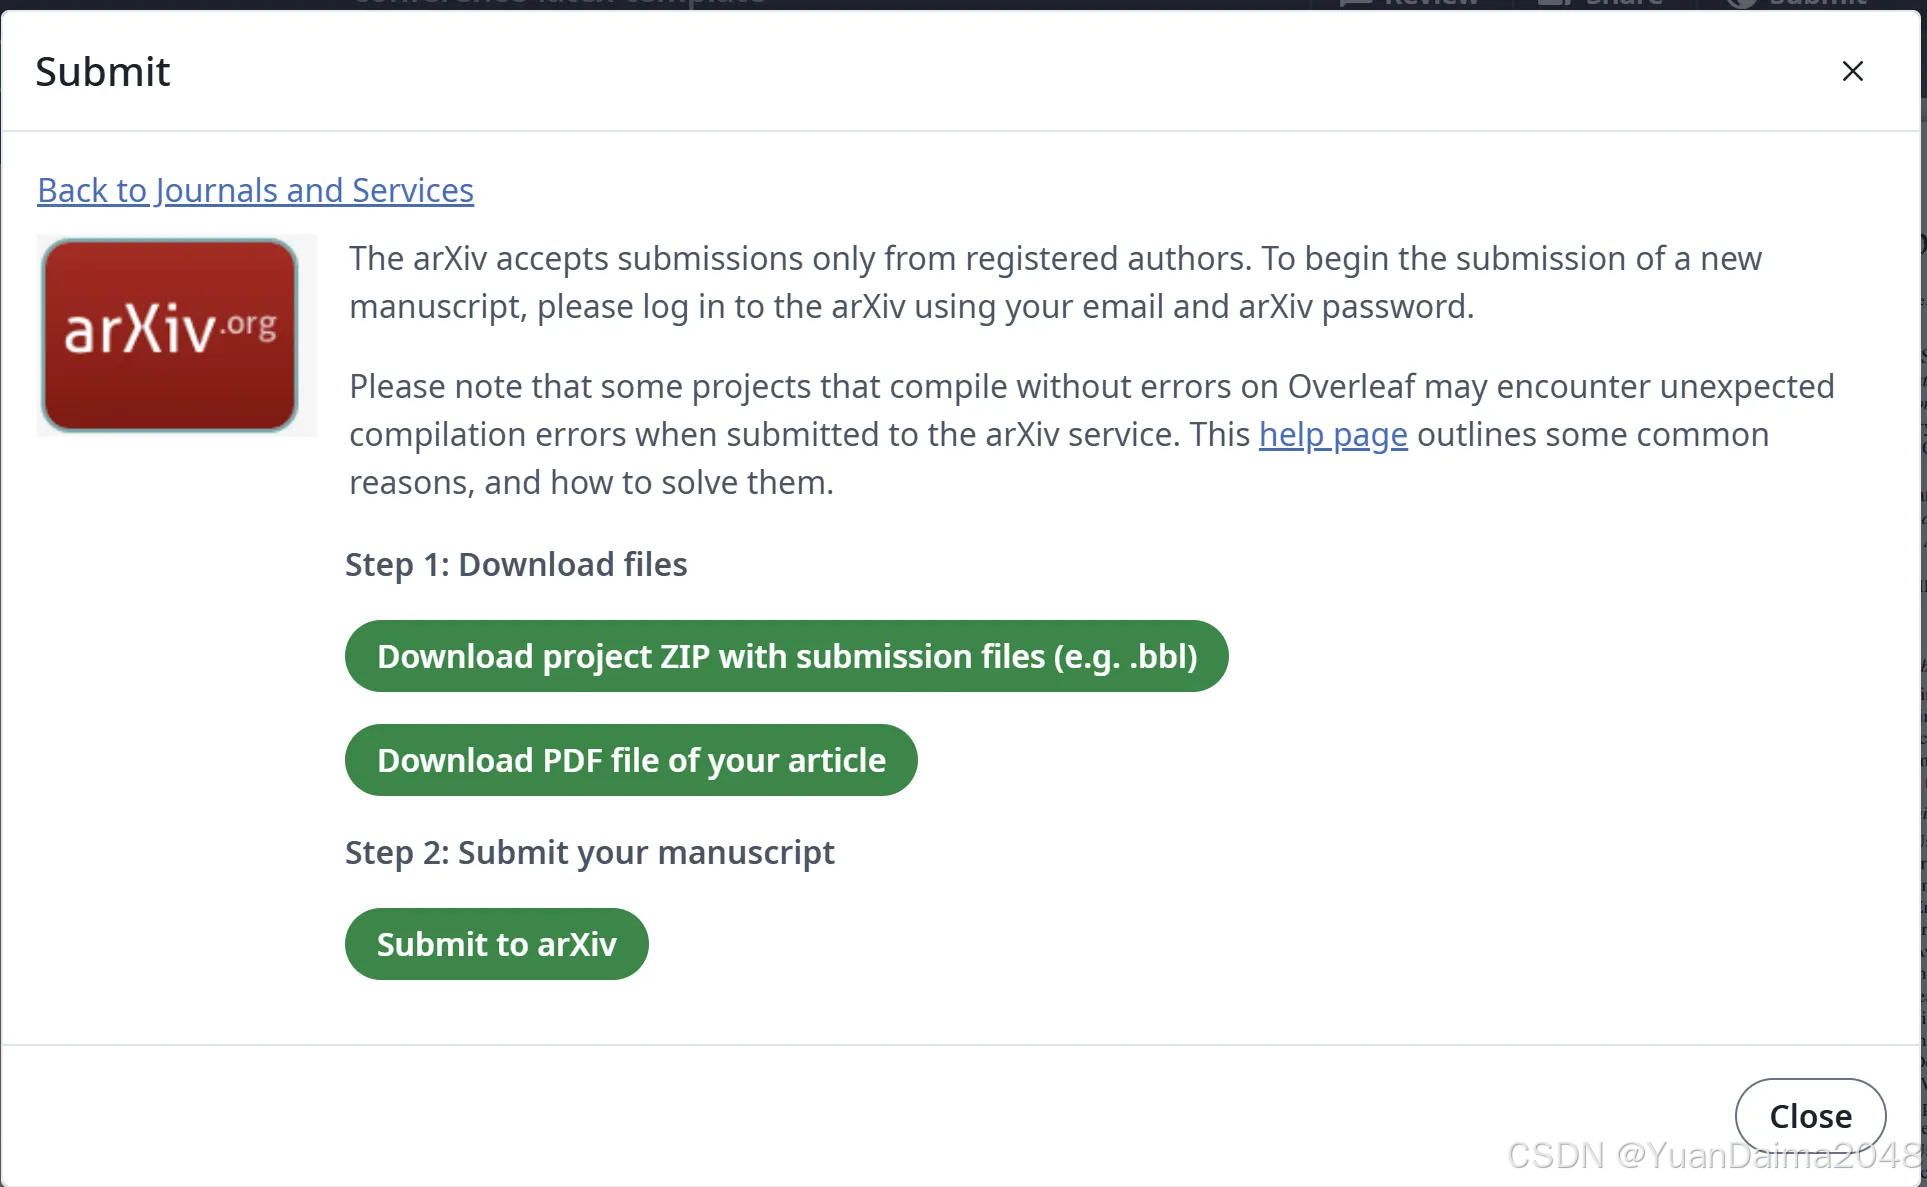Image resolution: width=1927 pixels, height=1187 pixels.
Task: Click the conference latex template project title
Action: tap(557, 3)
